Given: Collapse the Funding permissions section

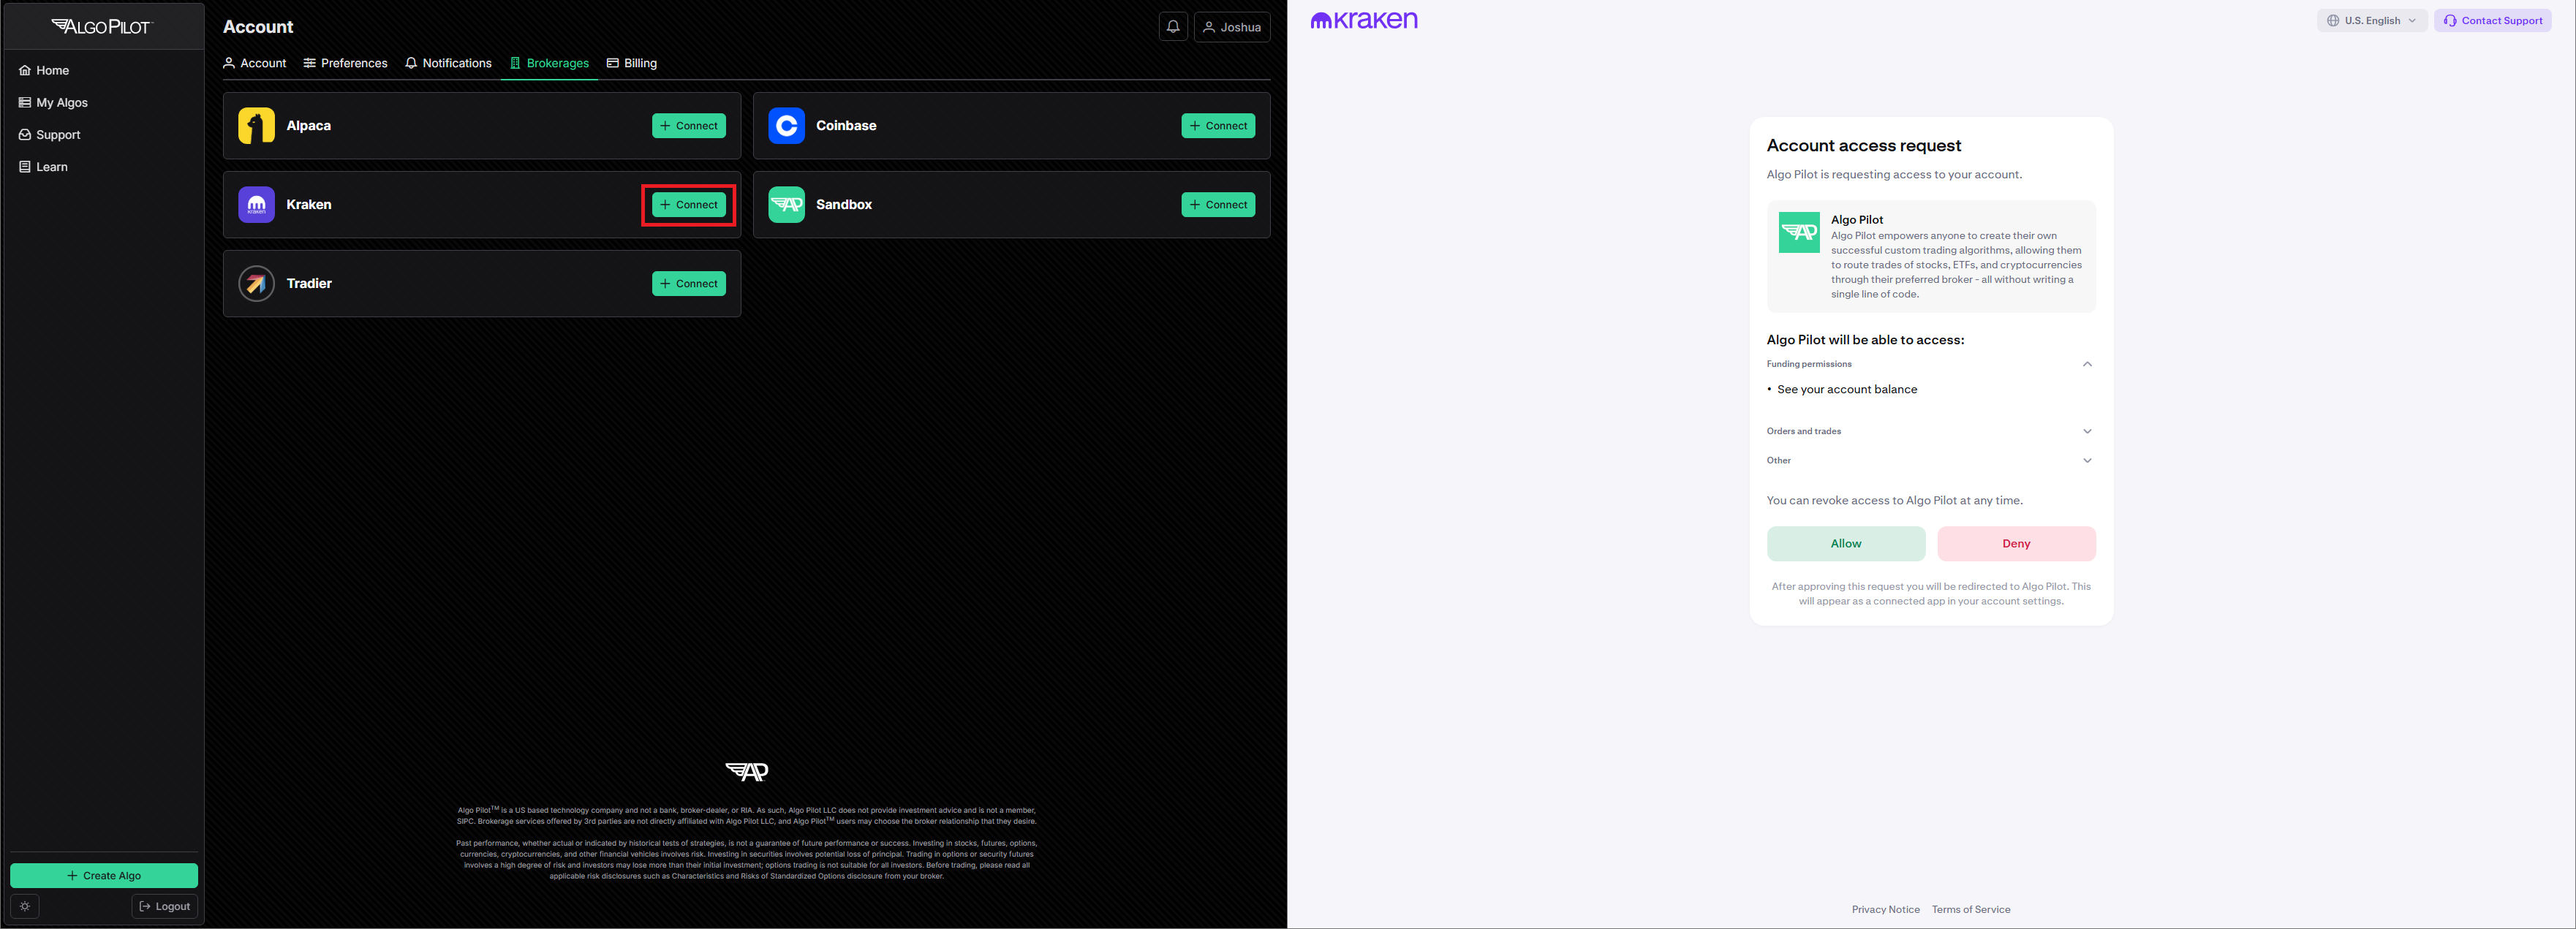Looking at the screenshot, I should [2086, 364].
